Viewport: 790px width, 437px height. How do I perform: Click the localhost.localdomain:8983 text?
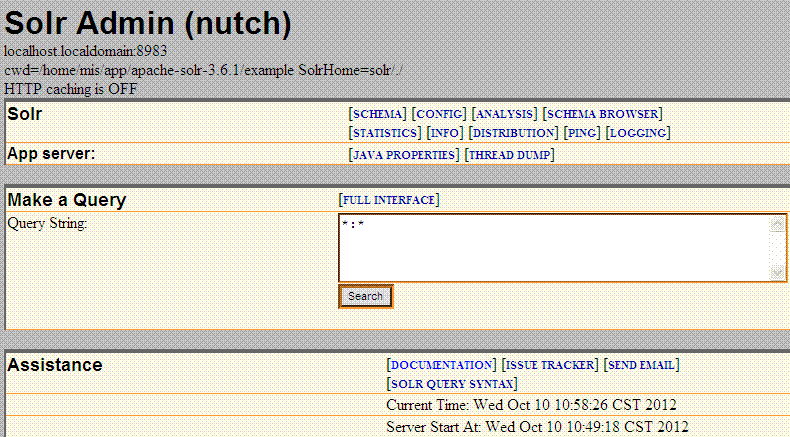[x=86, y=51]
